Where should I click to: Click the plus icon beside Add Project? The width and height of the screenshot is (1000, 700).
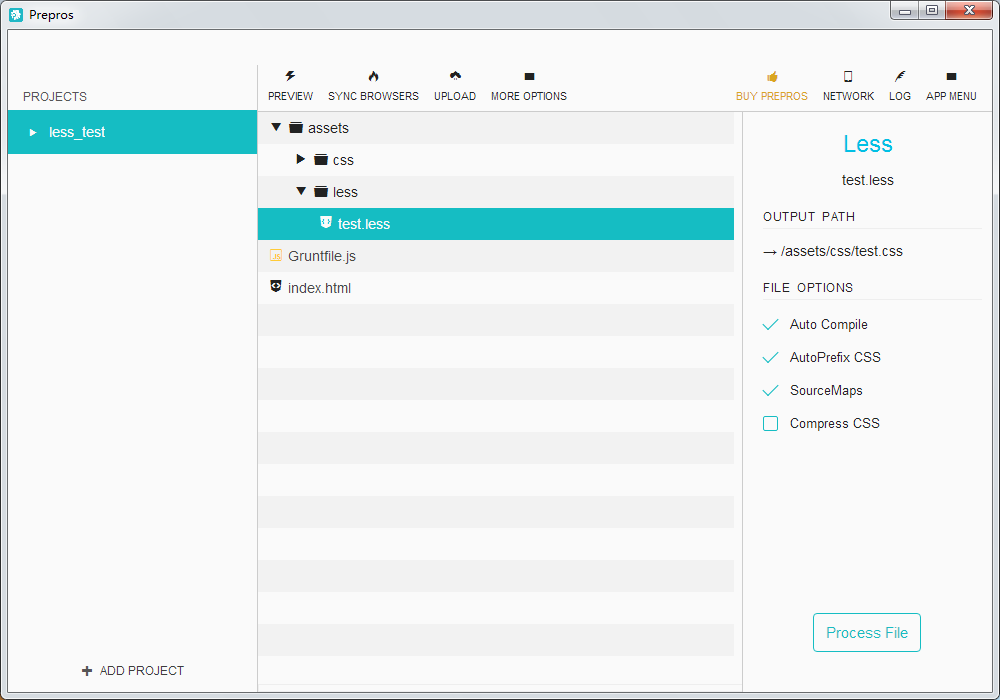pos(87,671)
